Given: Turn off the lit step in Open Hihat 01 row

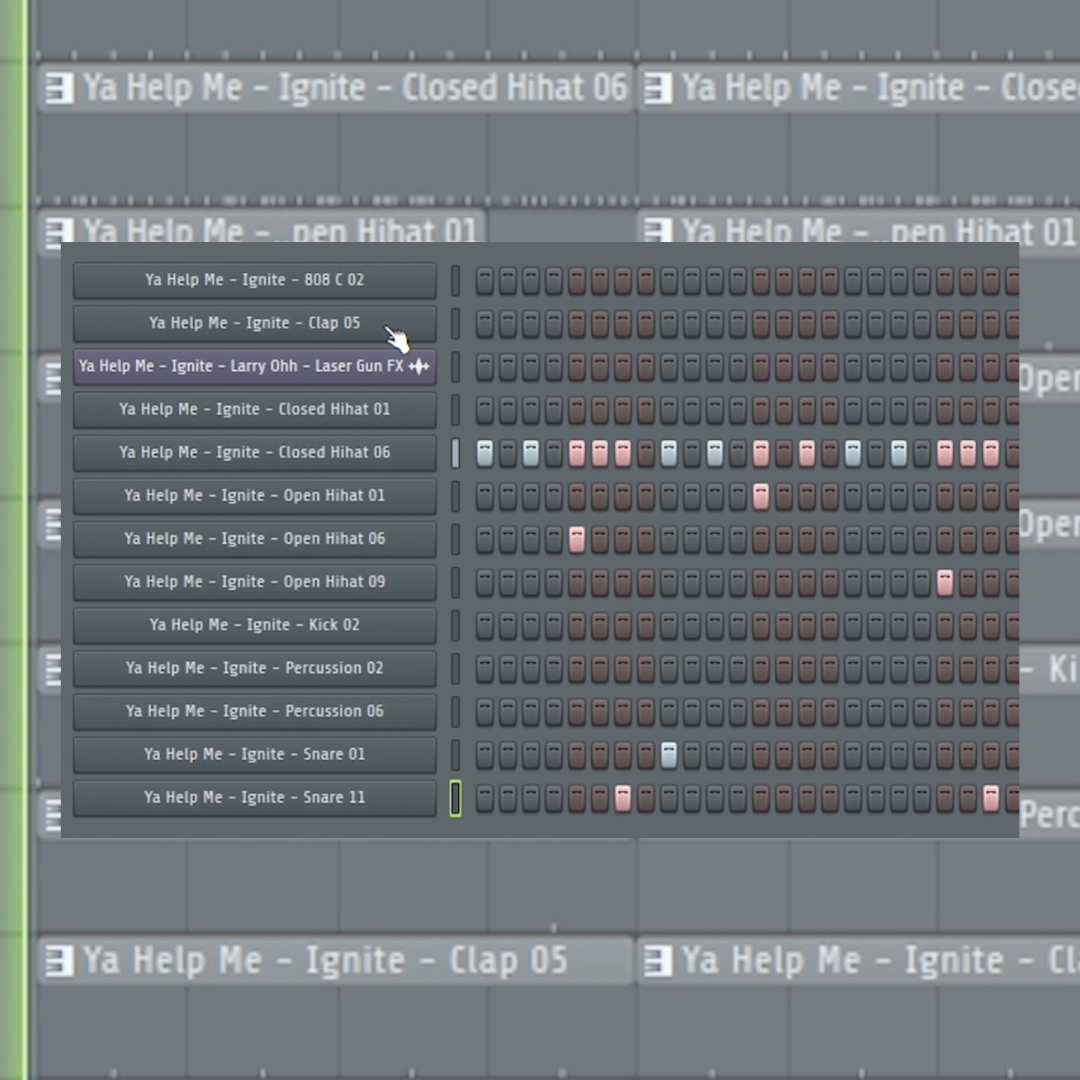Looking at the screenshot, I should [761, 496].
